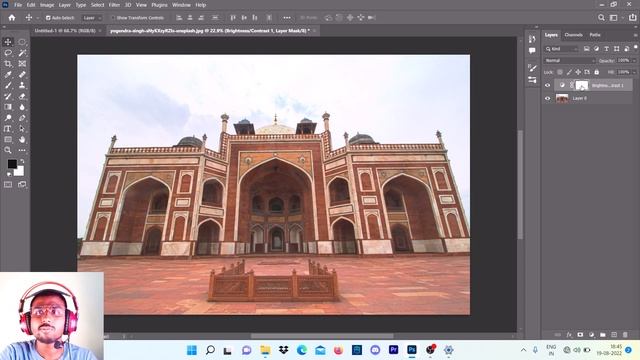The image size is (640, 360).
Task: Open the Layers panel menu
Action: click(x=635, y=35)
